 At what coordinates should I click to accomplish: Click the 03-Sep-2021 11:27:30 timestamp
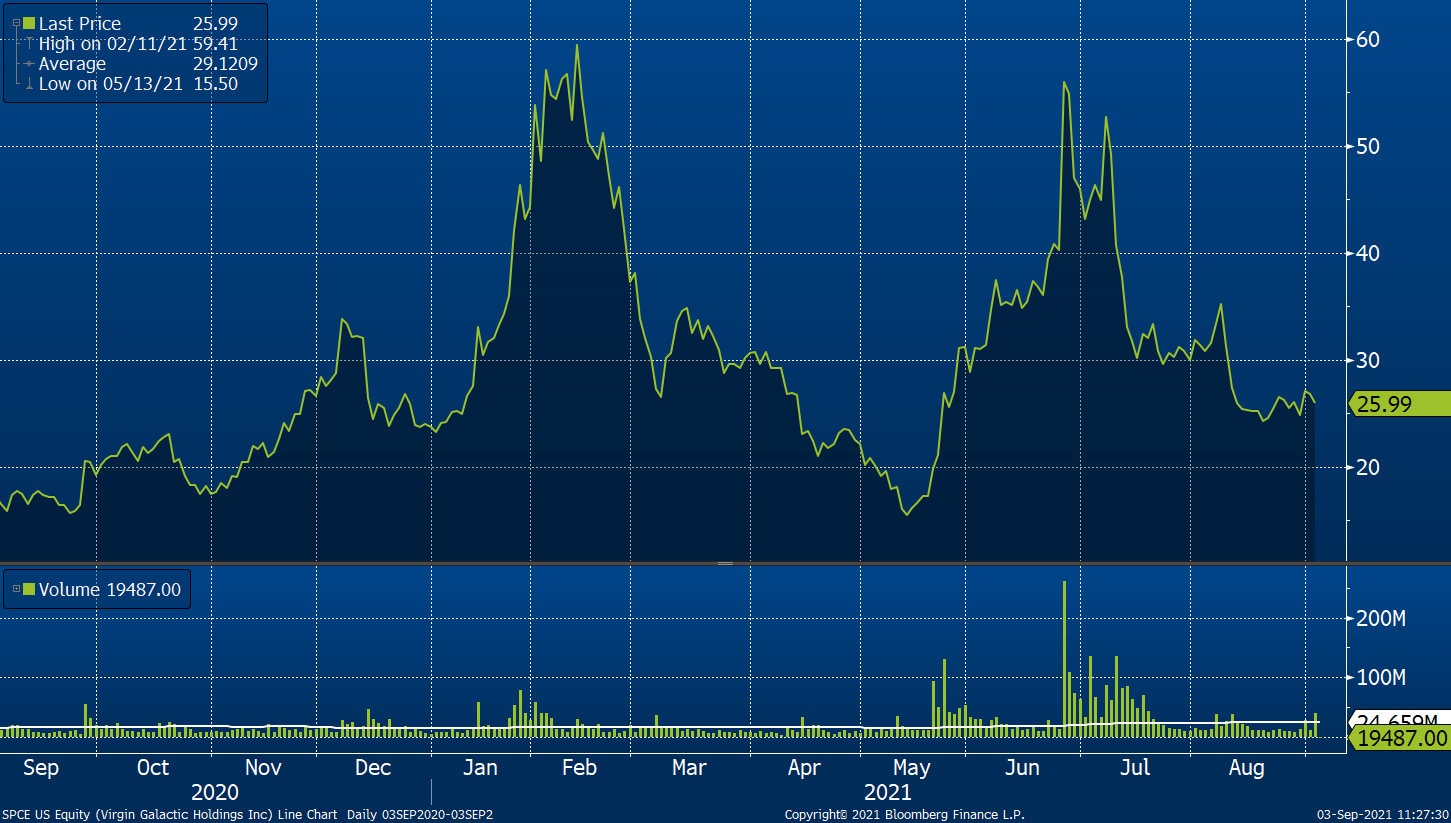click(1382, 815)
